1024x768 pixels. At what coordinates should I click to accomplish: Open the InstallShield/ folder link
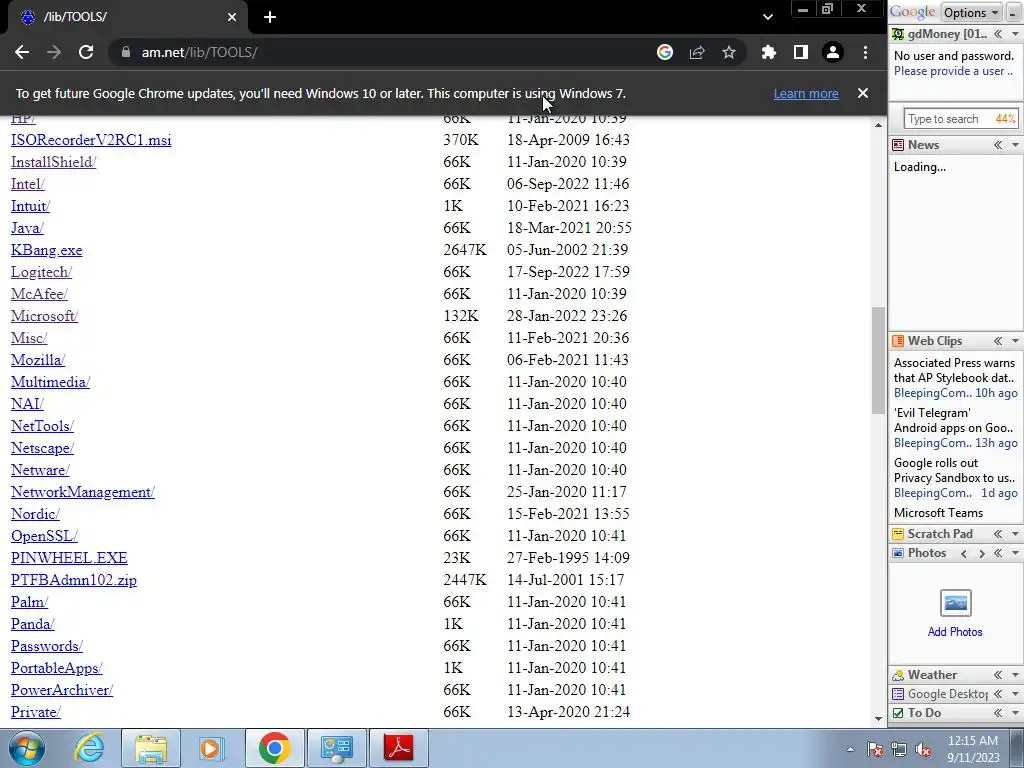pyautogui.click(x=54, y=162)
